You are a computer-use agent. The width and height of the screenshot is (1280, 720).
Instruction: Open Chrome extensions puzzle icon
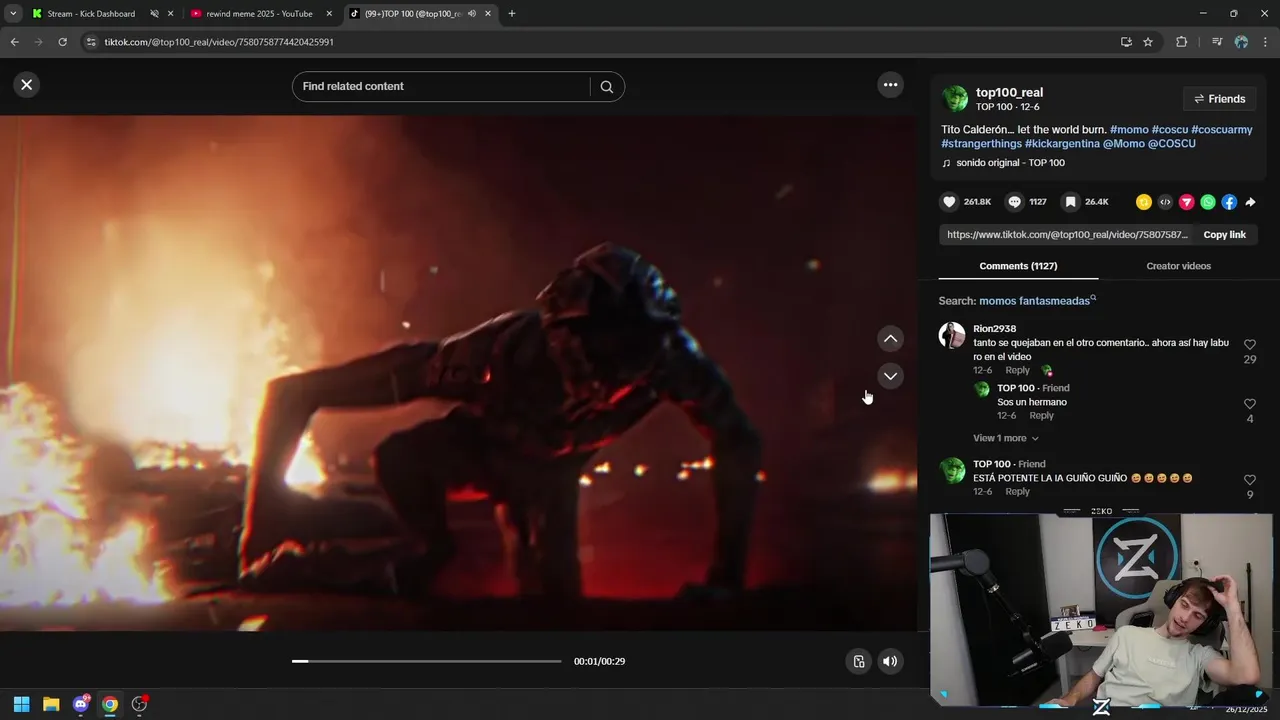click(1181, 42)
